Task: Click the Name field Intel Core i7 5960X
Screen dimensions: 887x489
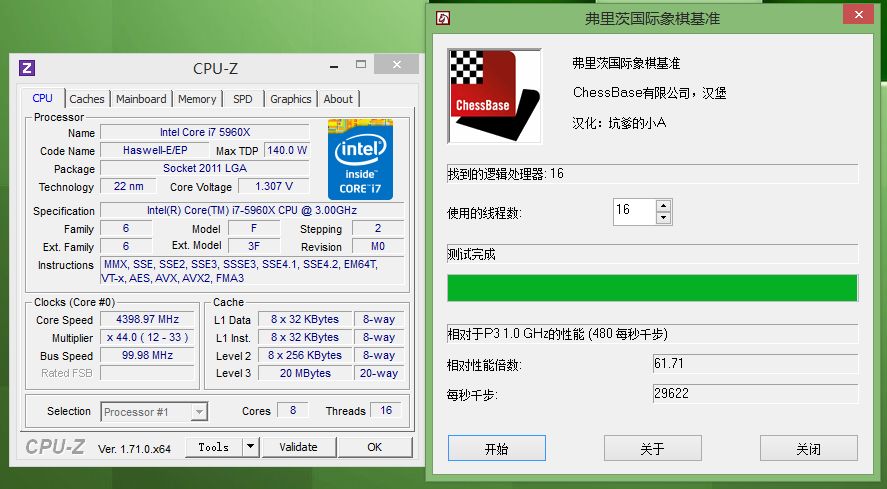Action: [205, 132]
